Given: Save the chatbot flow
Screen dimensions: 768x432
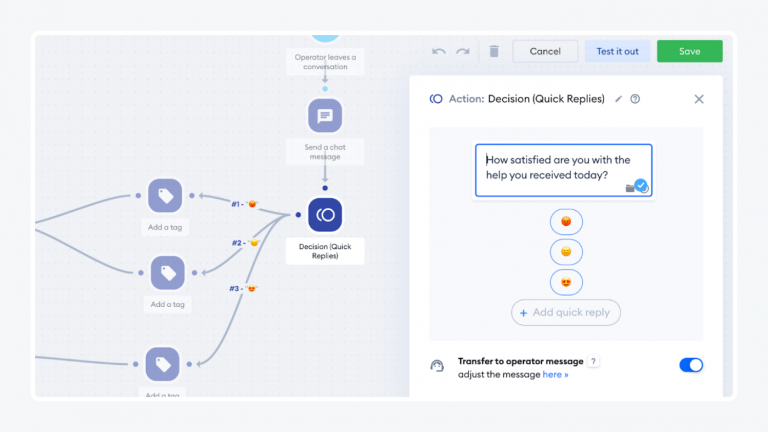Looking at the screenshot, I should (689, 51).
